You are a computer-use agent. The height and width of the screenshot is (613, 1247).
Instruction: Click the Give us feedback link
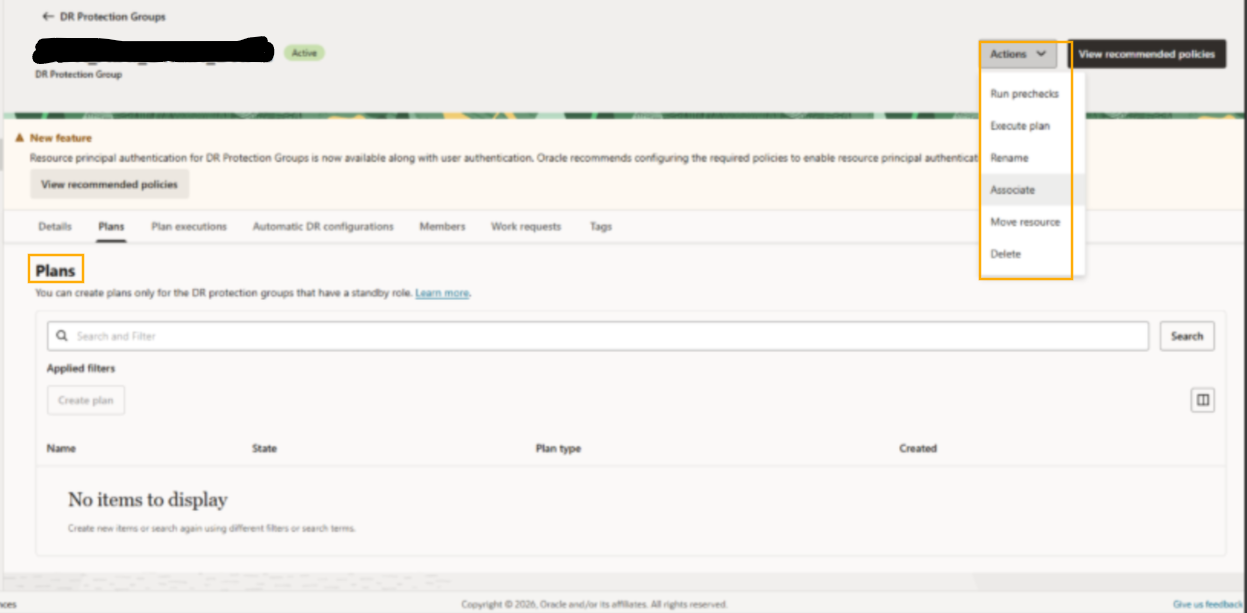click(1208, 604)
